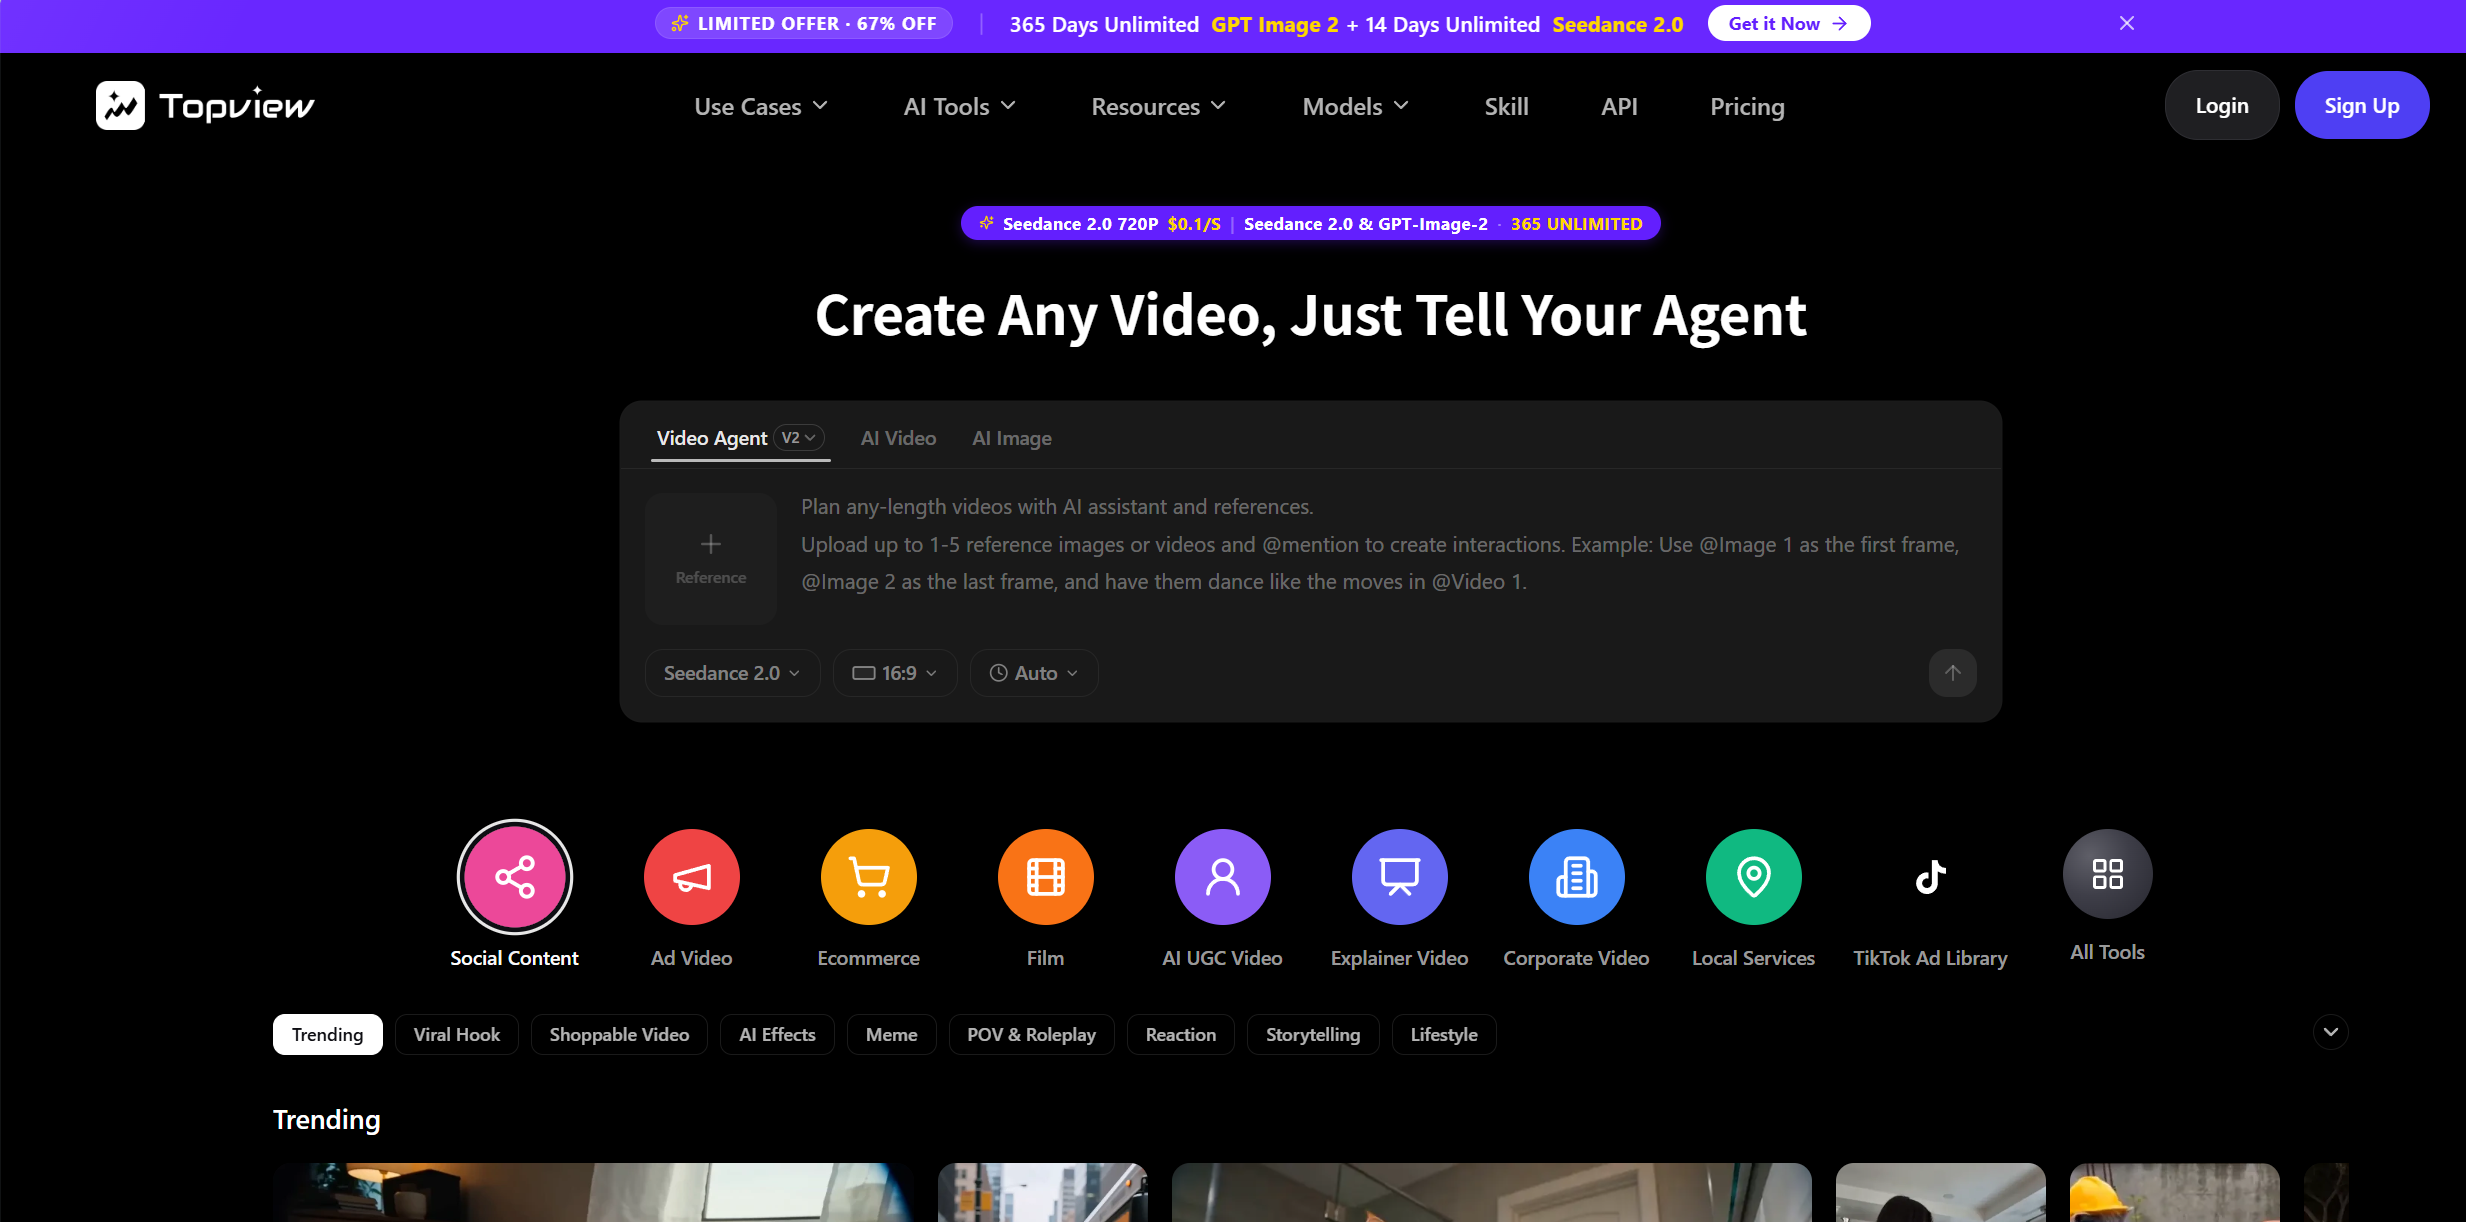The height and width of the screenshot is (1222, 2466).
Task: Filter by POV & Roleplay
Action: click(1032, 1034)
